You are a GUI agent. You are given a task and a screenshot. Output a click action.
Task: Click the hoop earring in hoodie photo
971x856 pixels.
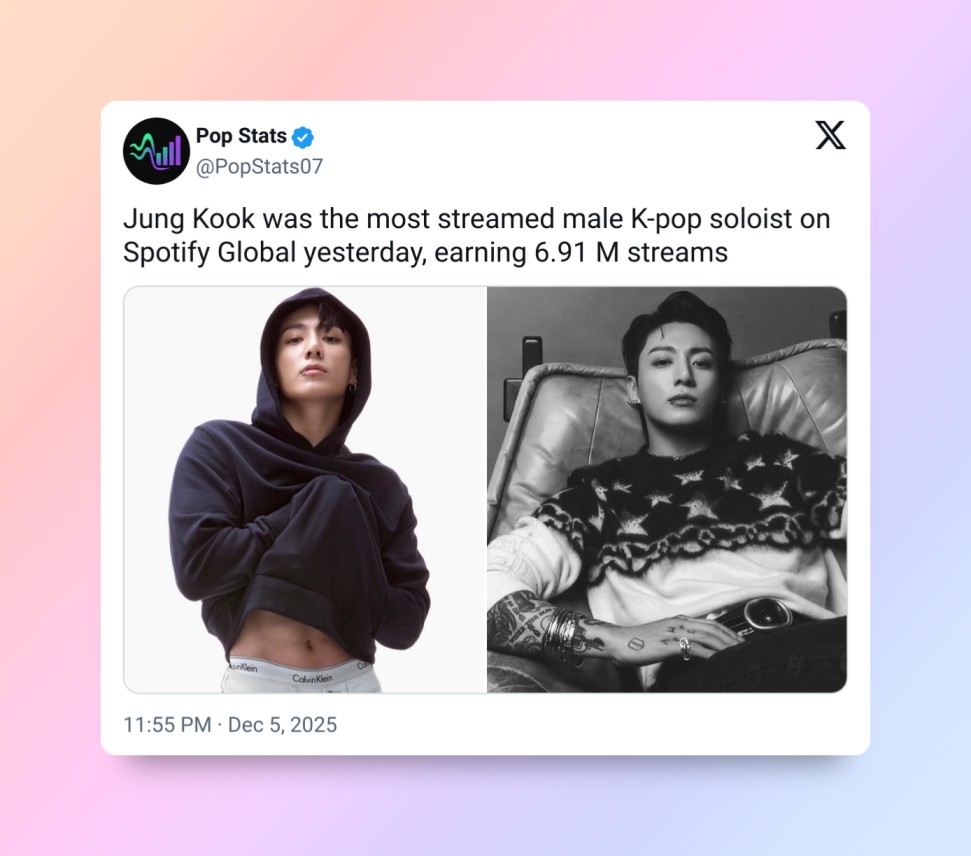coord(352,388)
